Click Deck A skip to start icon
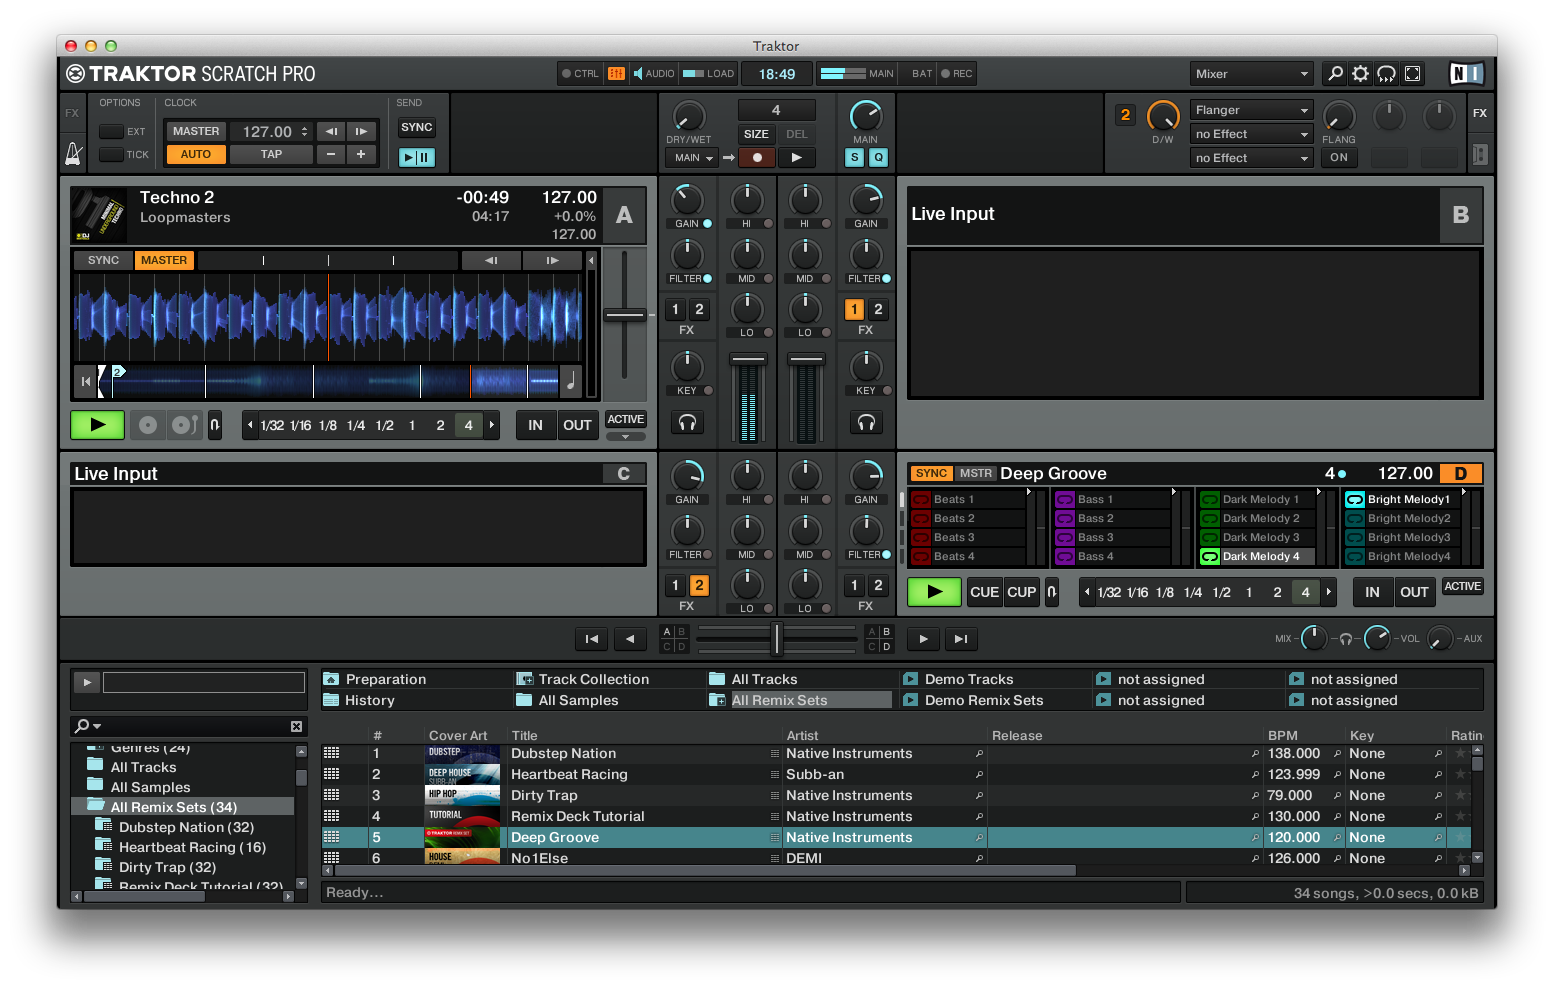The height and width of the screenshot is (988, 1554). point(85,381)
